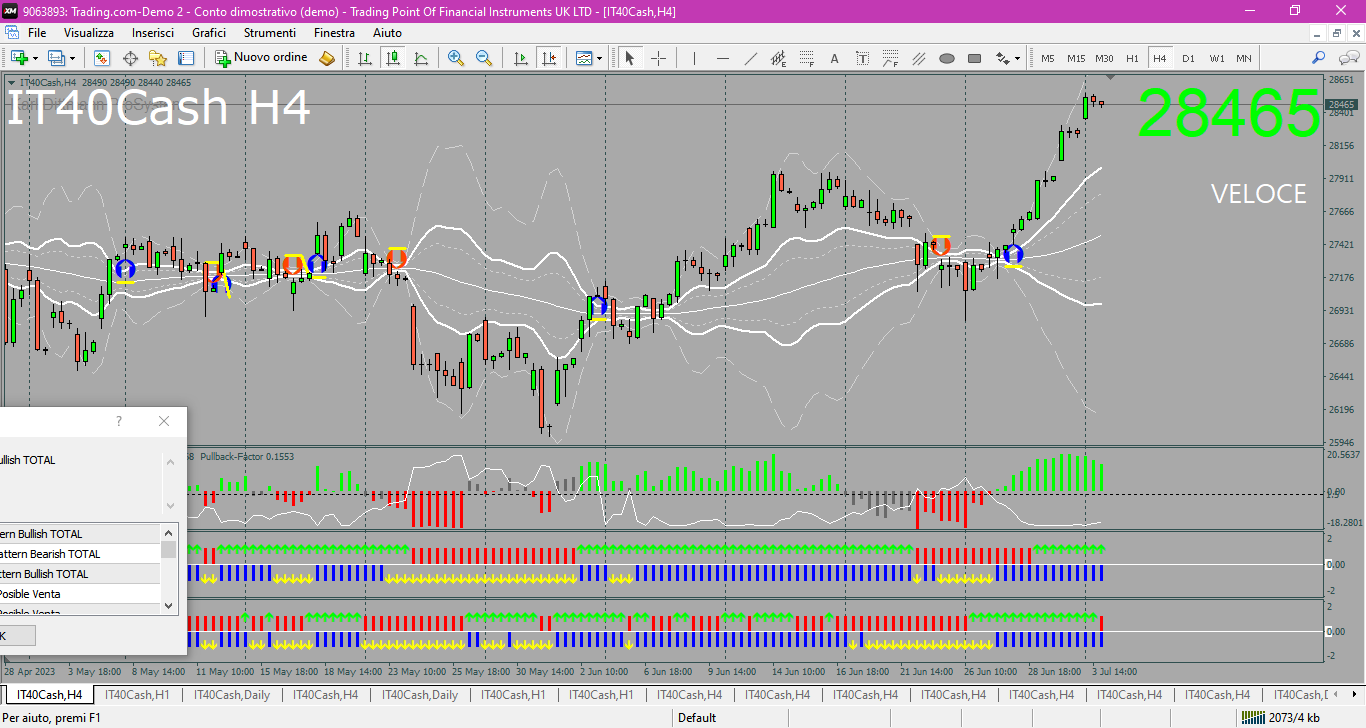Select the equidistant channel tool
Viewport: 1366px width, 728px height.
778,58
